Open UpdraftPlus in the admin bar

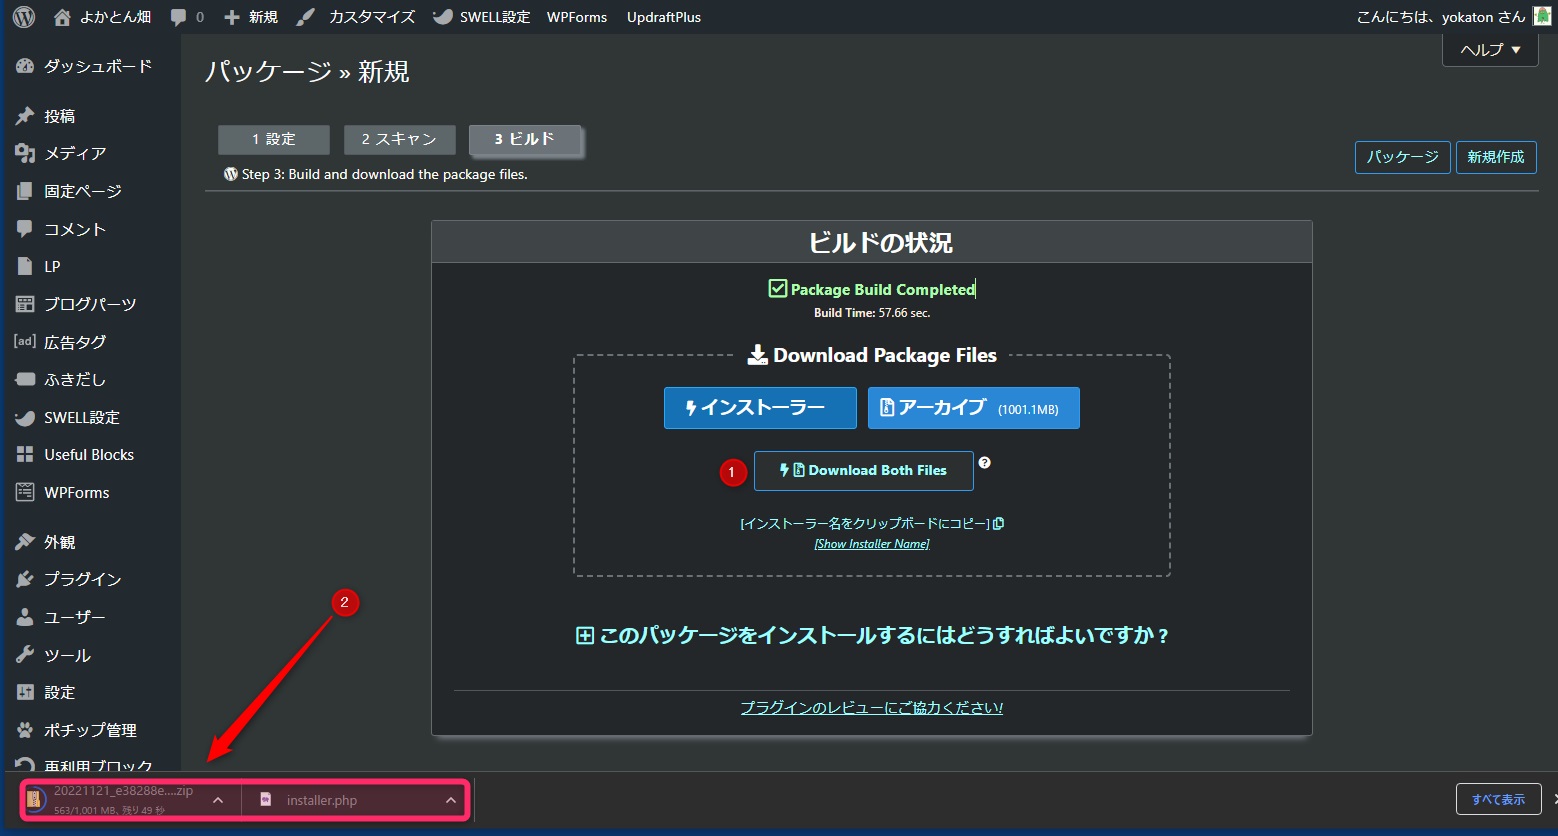pyautogui.click(x=663, y=17)
